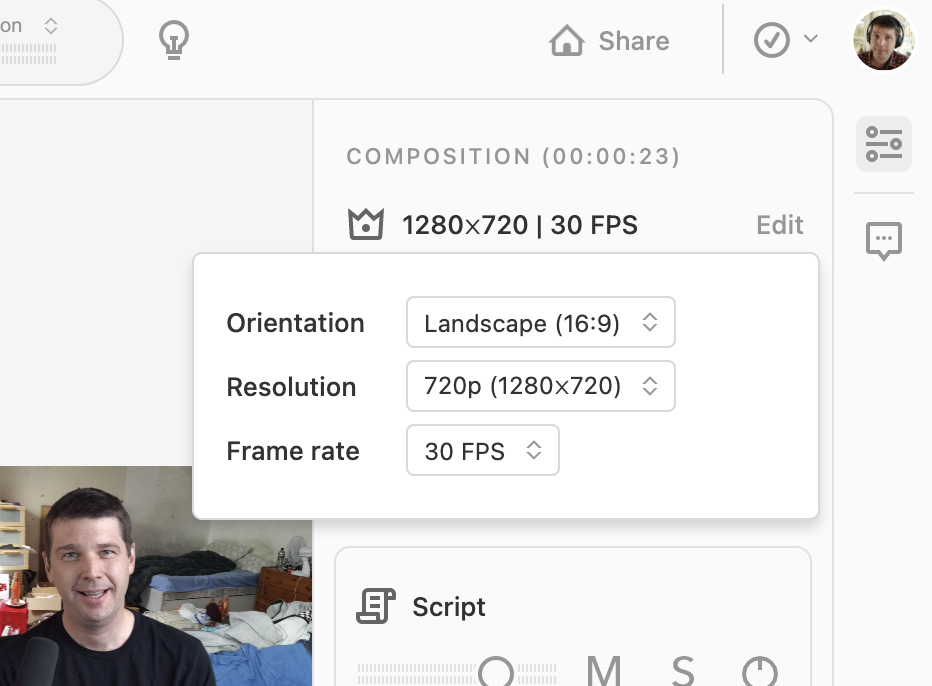Open the user profile avatar

point(883,40)
